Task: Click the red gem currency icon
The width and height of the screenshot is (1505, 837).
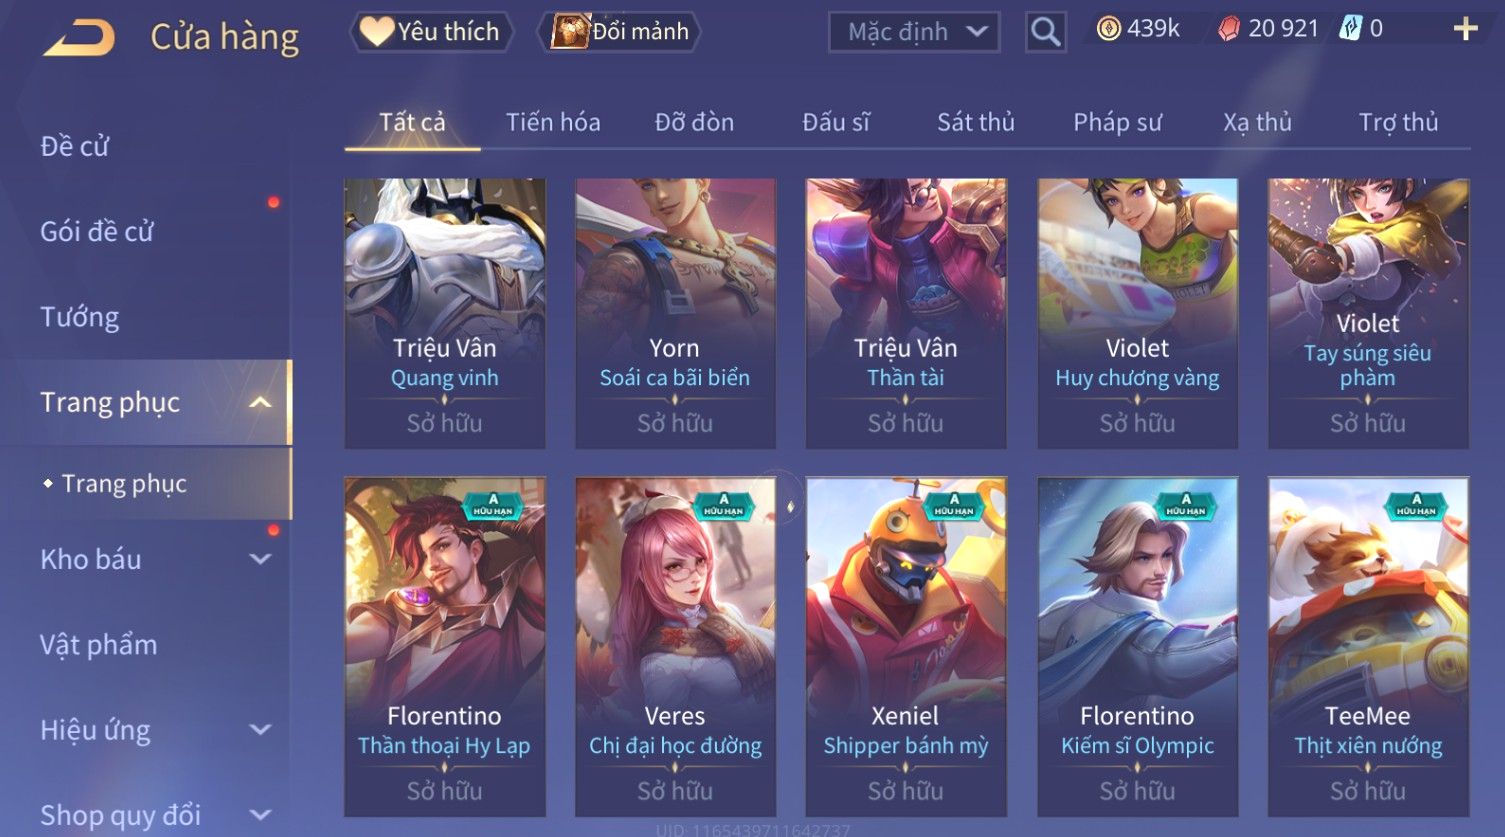Action: [1229, 29]
